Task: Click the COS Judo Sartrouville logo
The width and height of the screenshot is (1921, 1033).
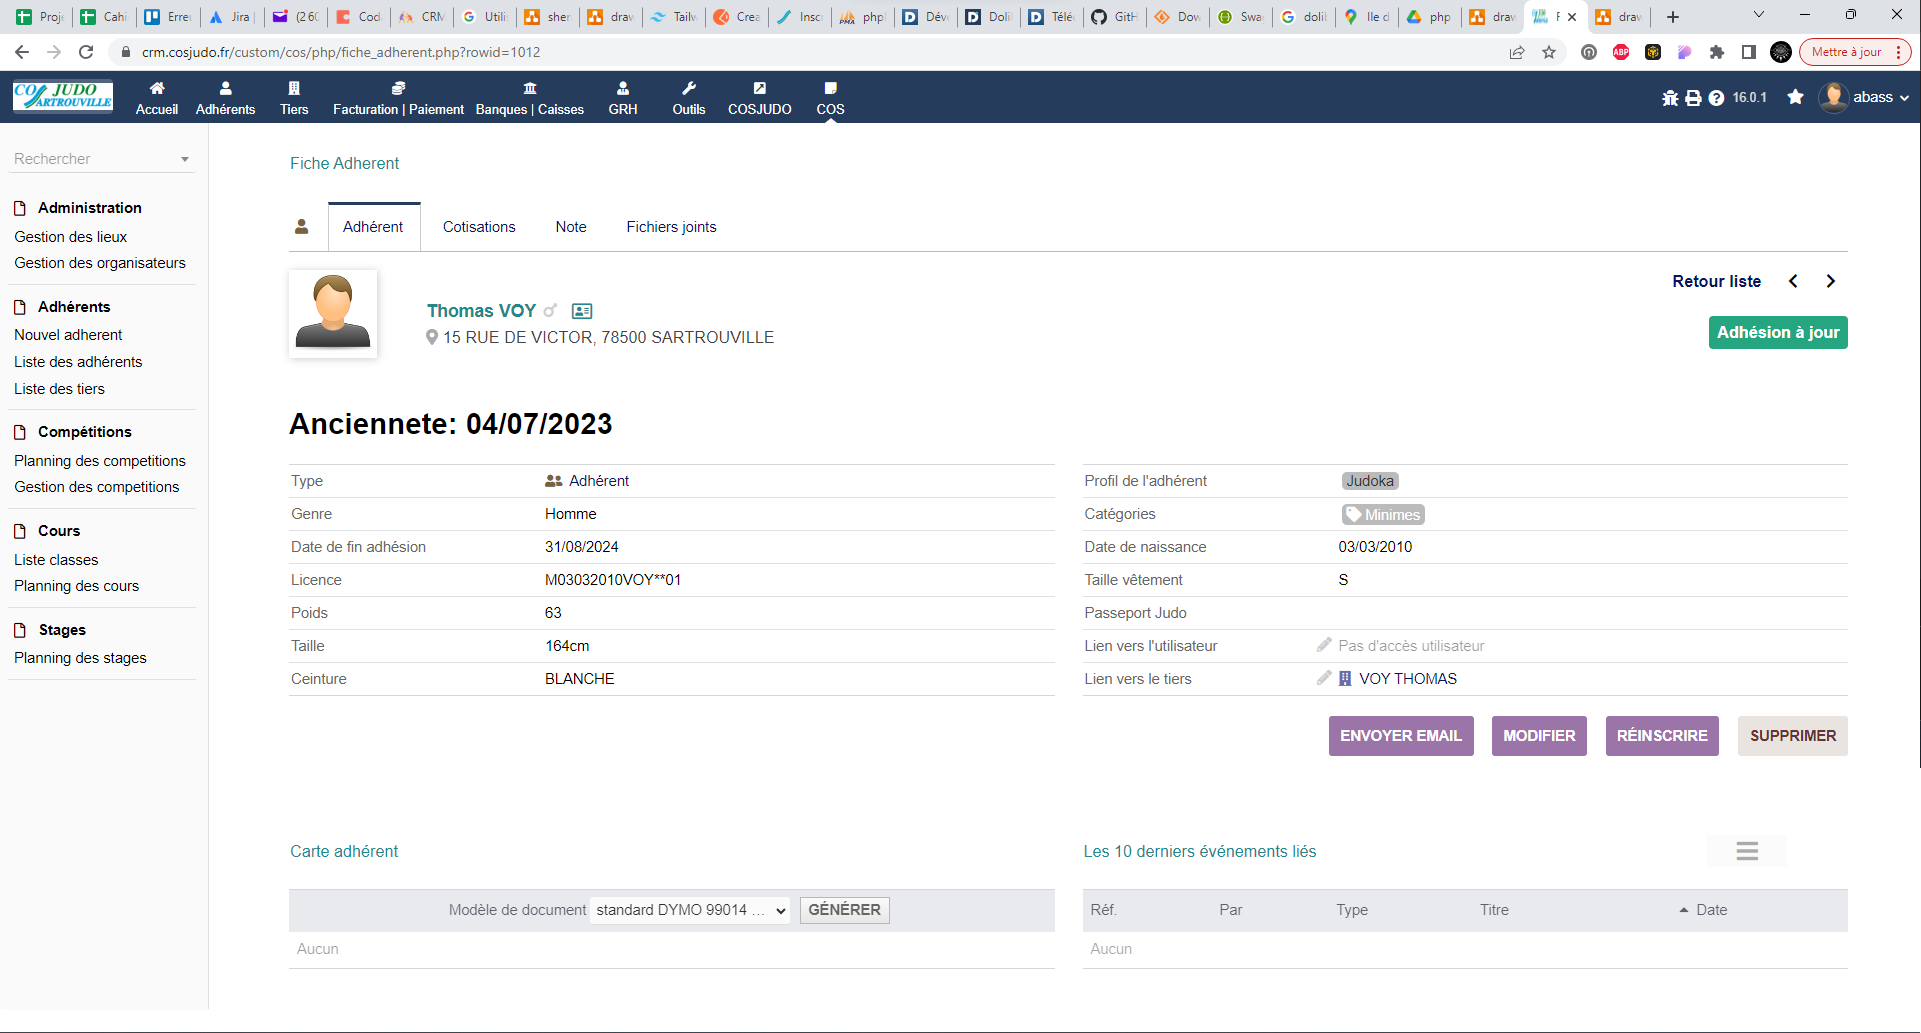Action: click(x=63, y=96)
